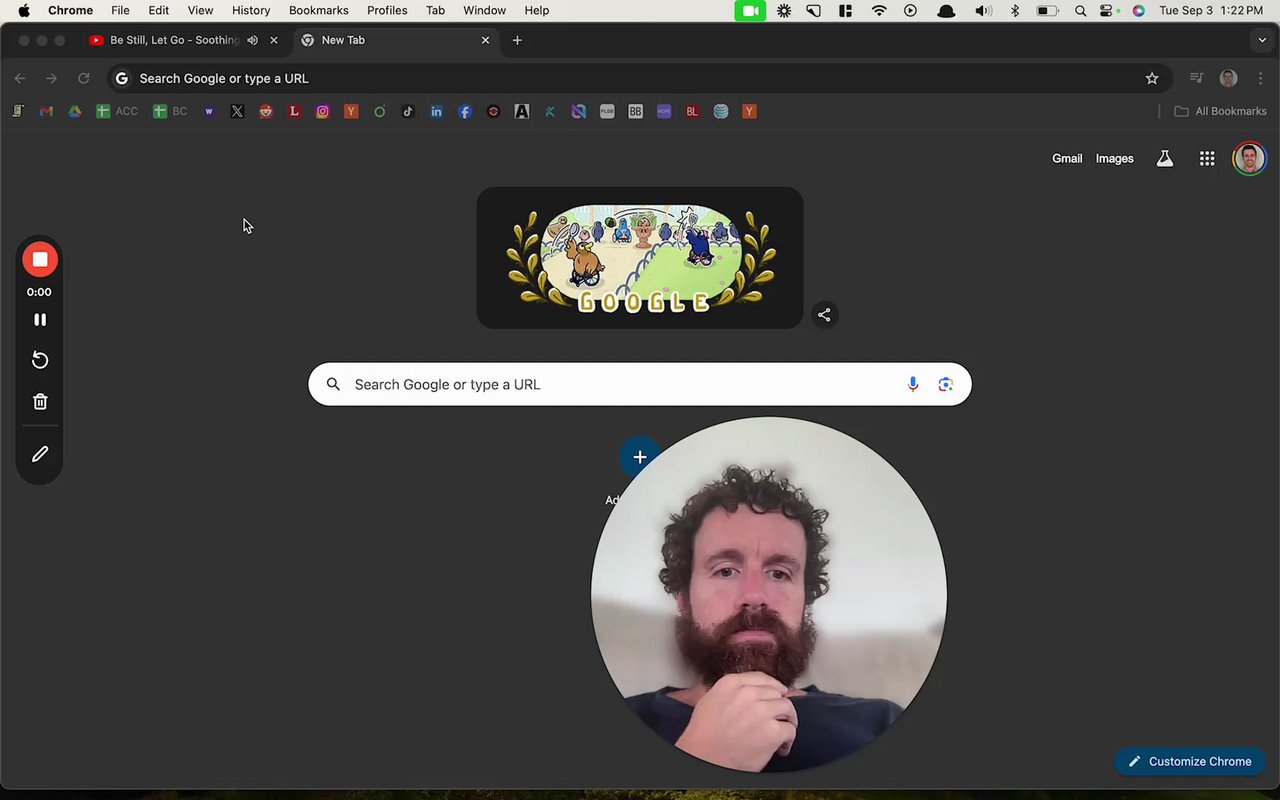This screenshot has height=800, width=1280.
Task: Pause the recording
Action: click(x=40, y=320)
